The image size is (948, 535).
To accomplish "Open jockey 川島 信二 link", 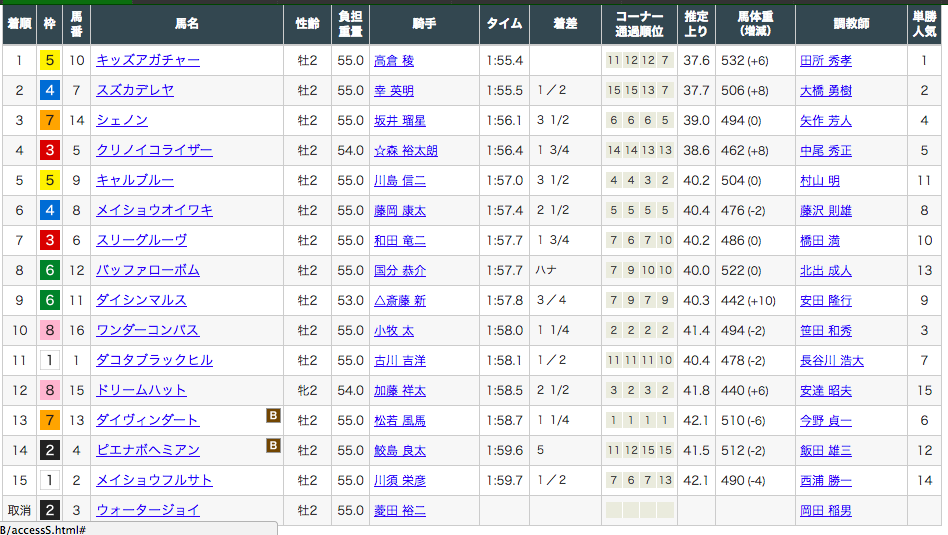I will coord(400,180).
